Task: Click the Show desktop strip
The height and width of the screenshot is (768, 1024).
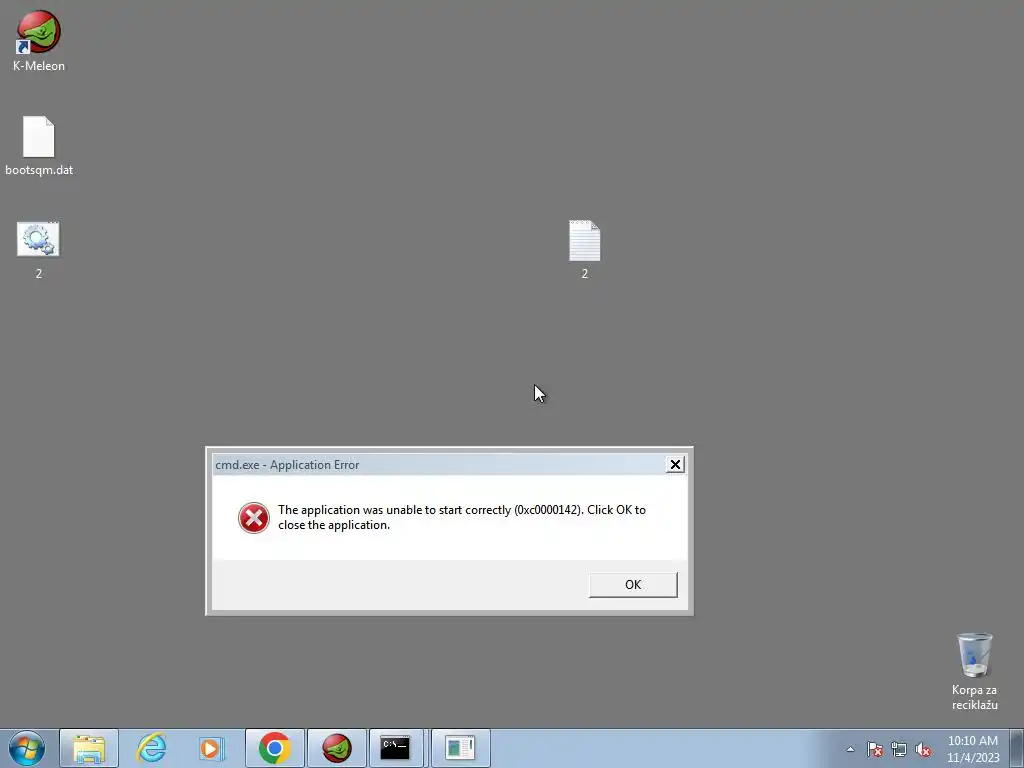Action: pos(1017,748)
